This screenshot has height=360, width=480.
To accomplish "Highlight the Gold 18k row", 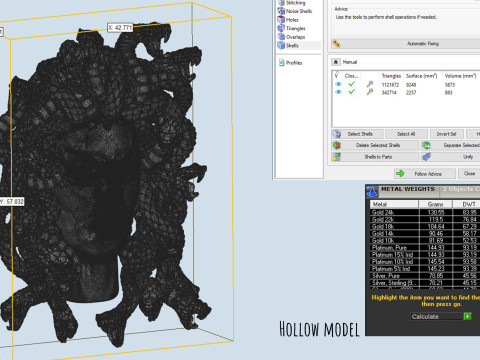I will tap(425, 226).
